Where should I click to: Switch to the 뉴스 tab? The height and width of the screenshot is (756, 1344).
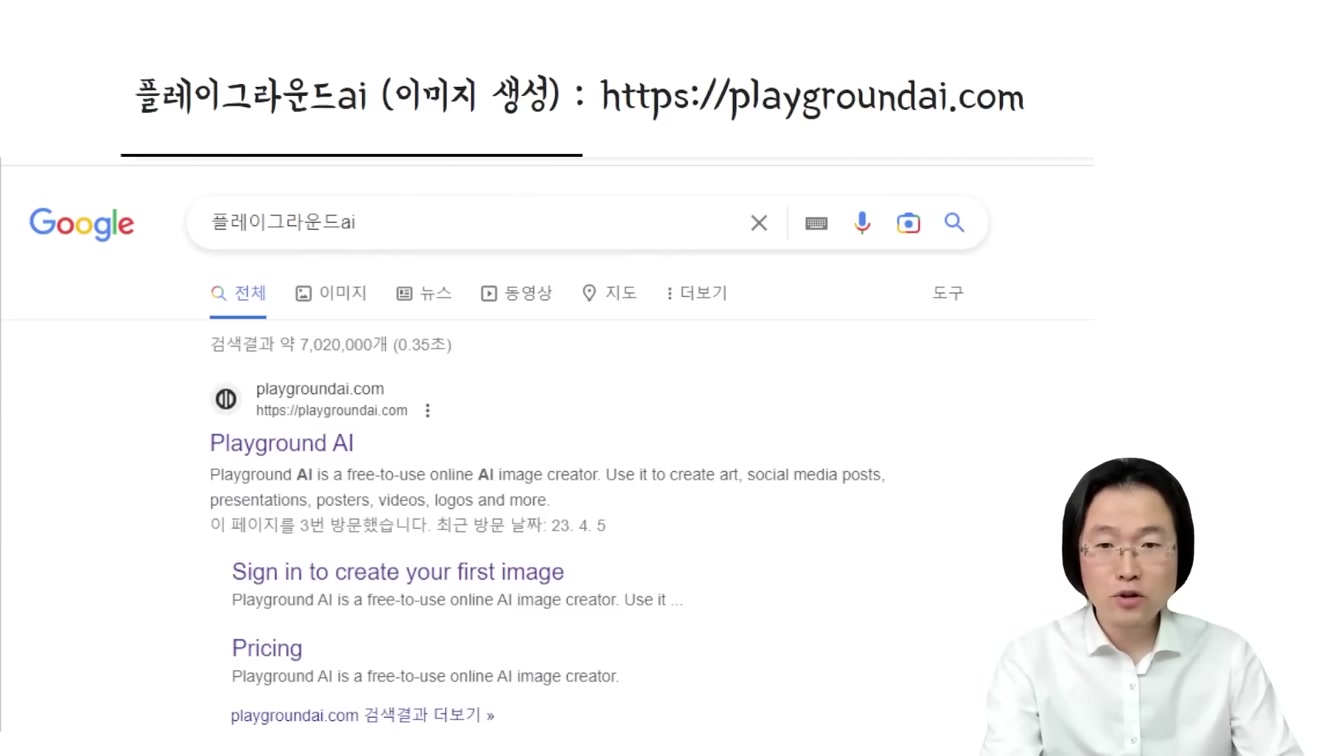[x=424, y=293]
